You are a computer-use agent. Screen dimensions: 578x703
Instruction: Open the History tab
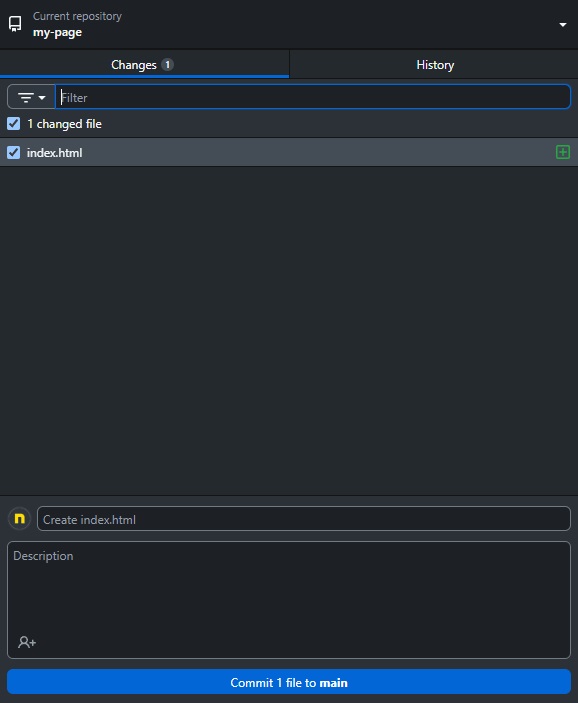434,65
